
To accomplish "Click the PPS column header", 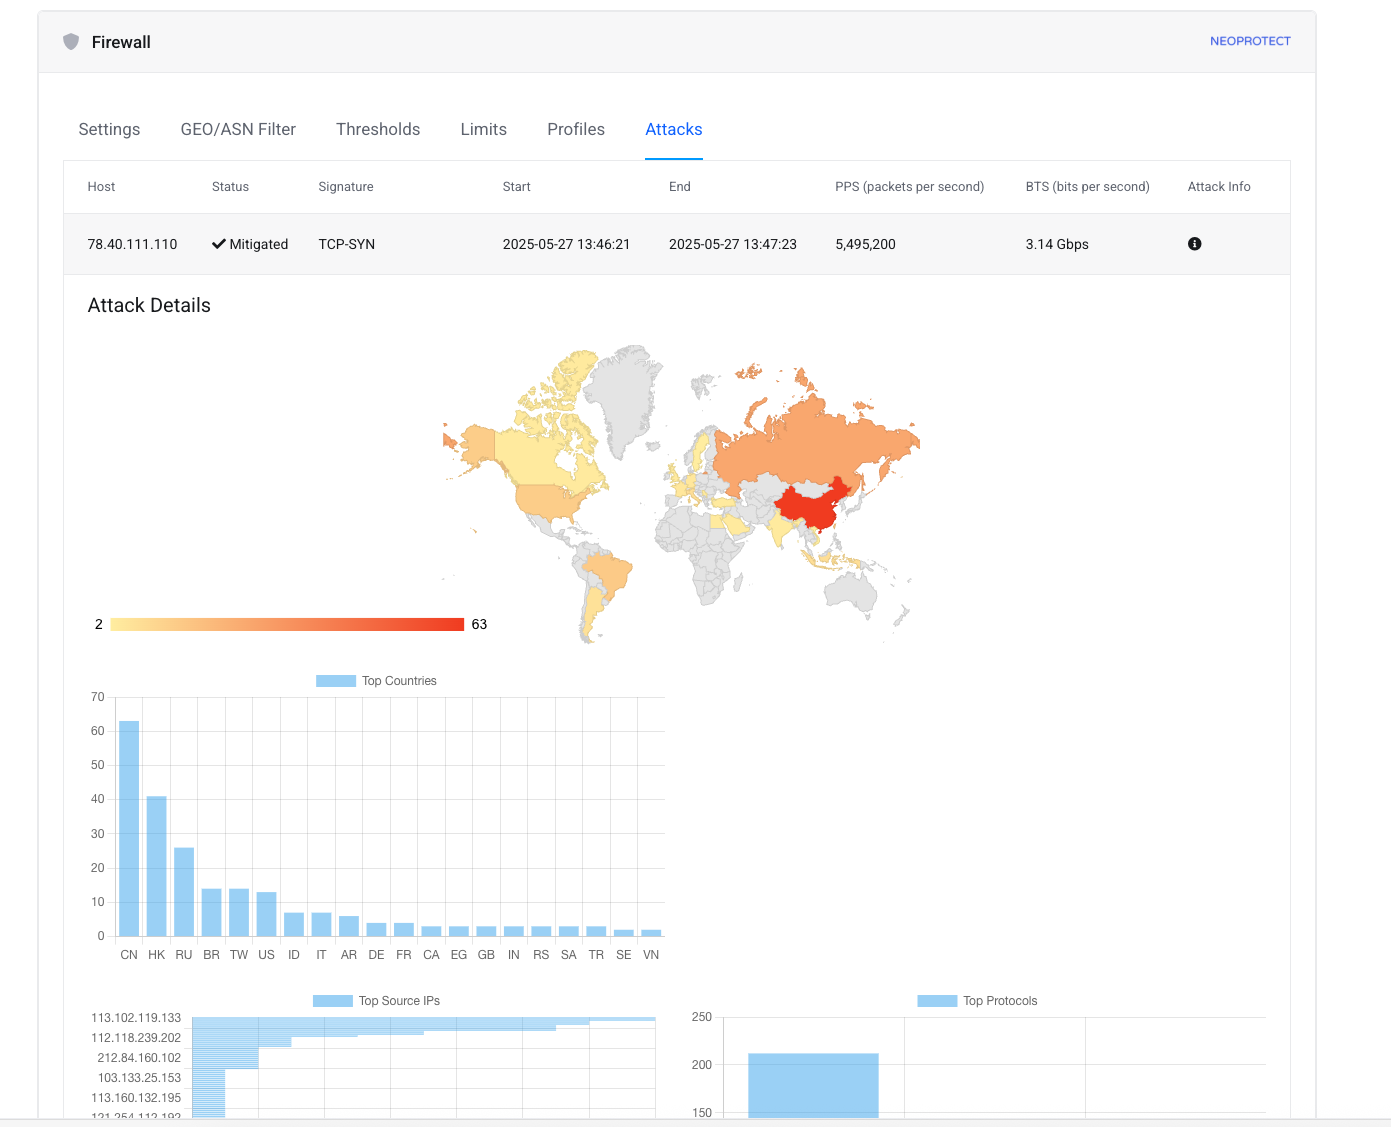I will click(x=910, y=187).
